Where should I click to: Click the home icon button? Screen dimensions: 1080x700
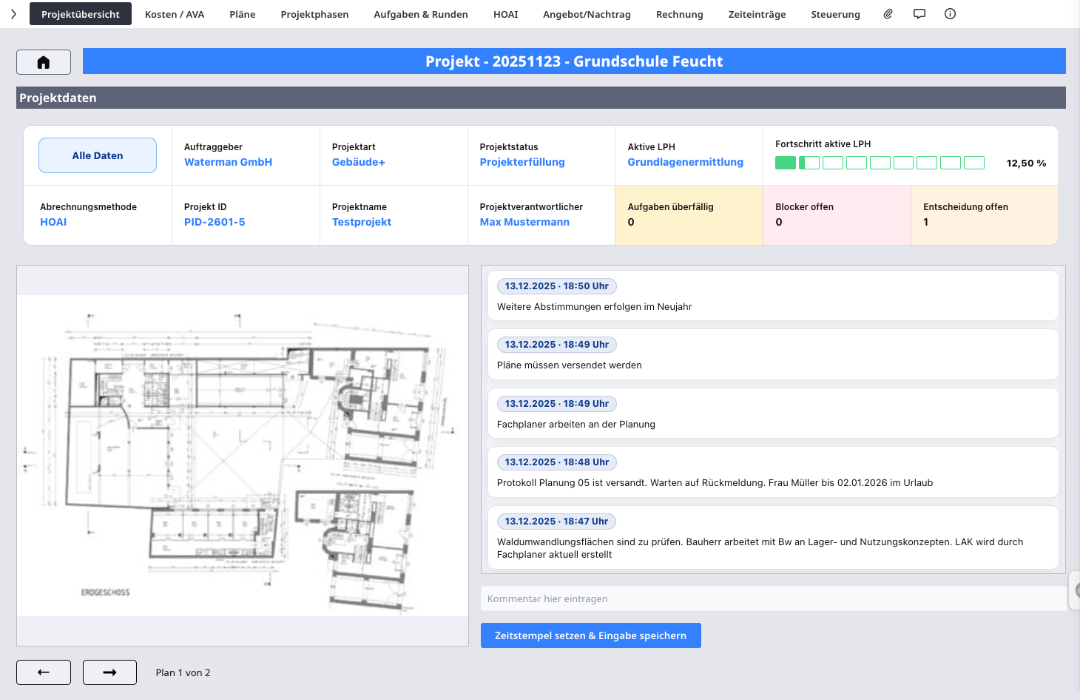click(43, 63)
